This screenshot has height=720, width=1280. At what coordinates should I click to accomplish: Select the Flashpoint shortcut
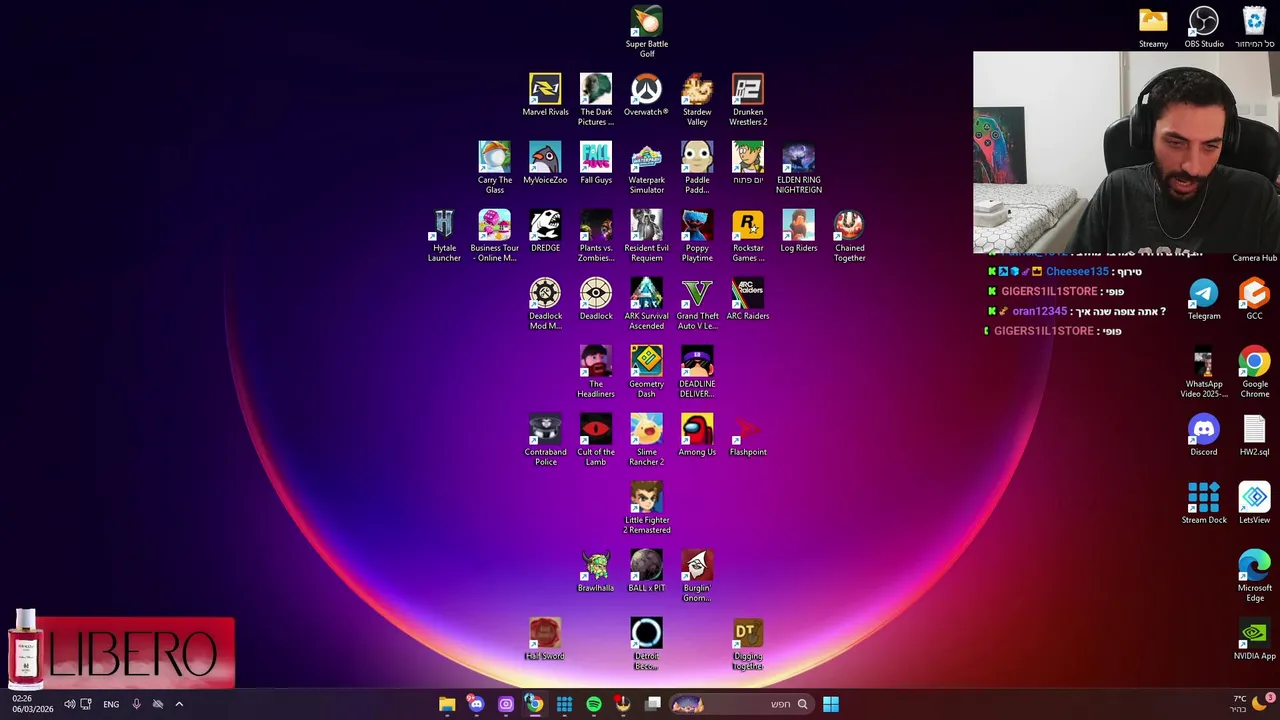click(748, 435)
